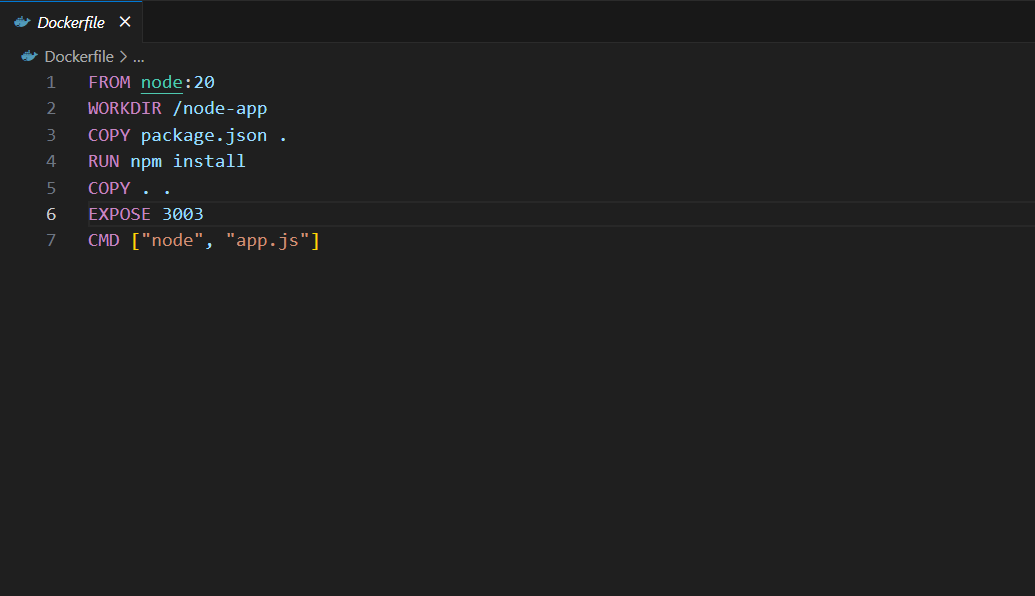Click line number 7 in the gutter

coord(51,240)
